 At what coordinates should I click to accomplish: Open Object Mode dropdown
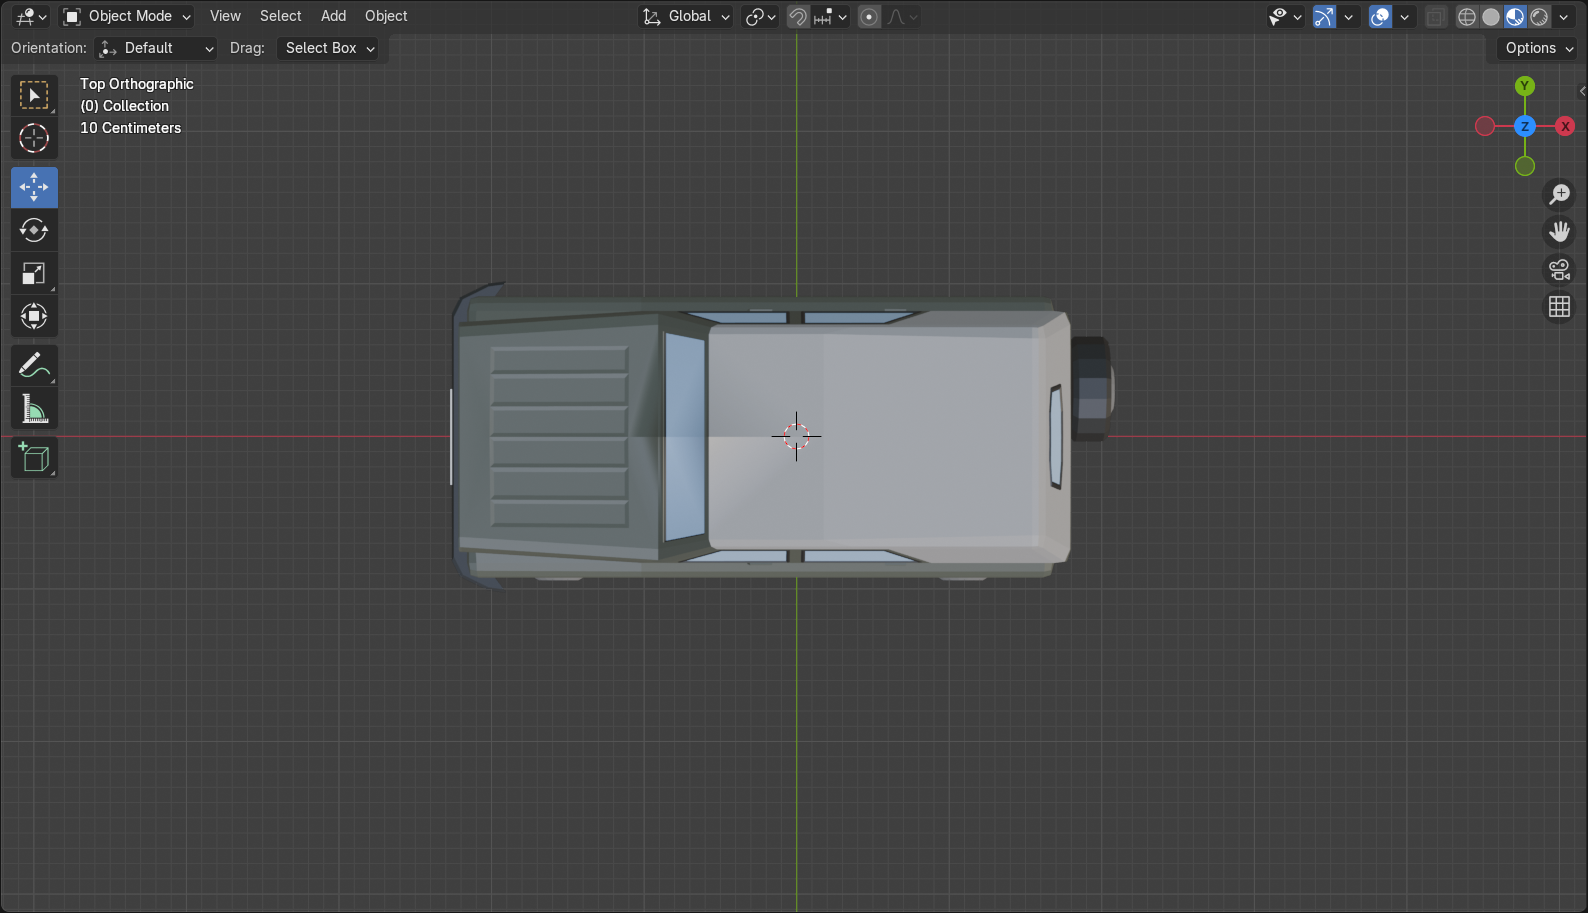coord(127,16)
